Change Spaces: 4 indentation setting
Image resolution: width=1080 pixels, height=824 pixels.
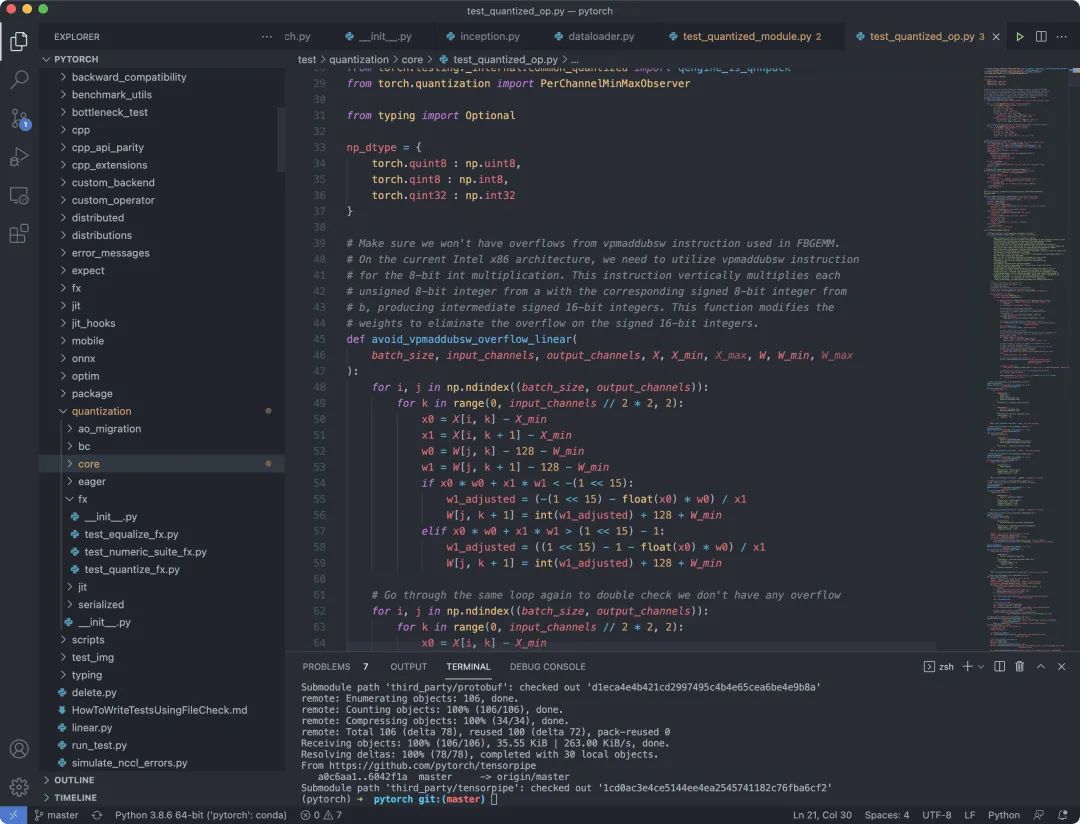click(x=886, y=815)
